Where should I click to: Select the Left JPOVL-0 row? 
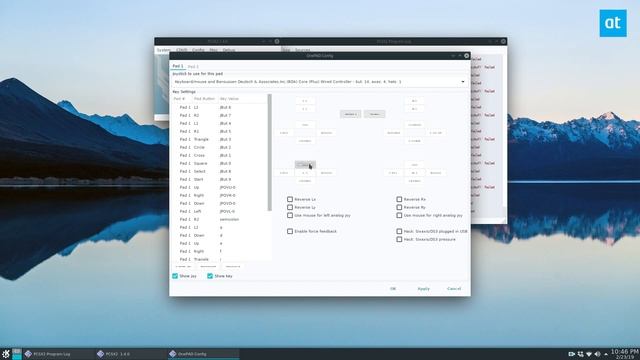coord(220,211)
